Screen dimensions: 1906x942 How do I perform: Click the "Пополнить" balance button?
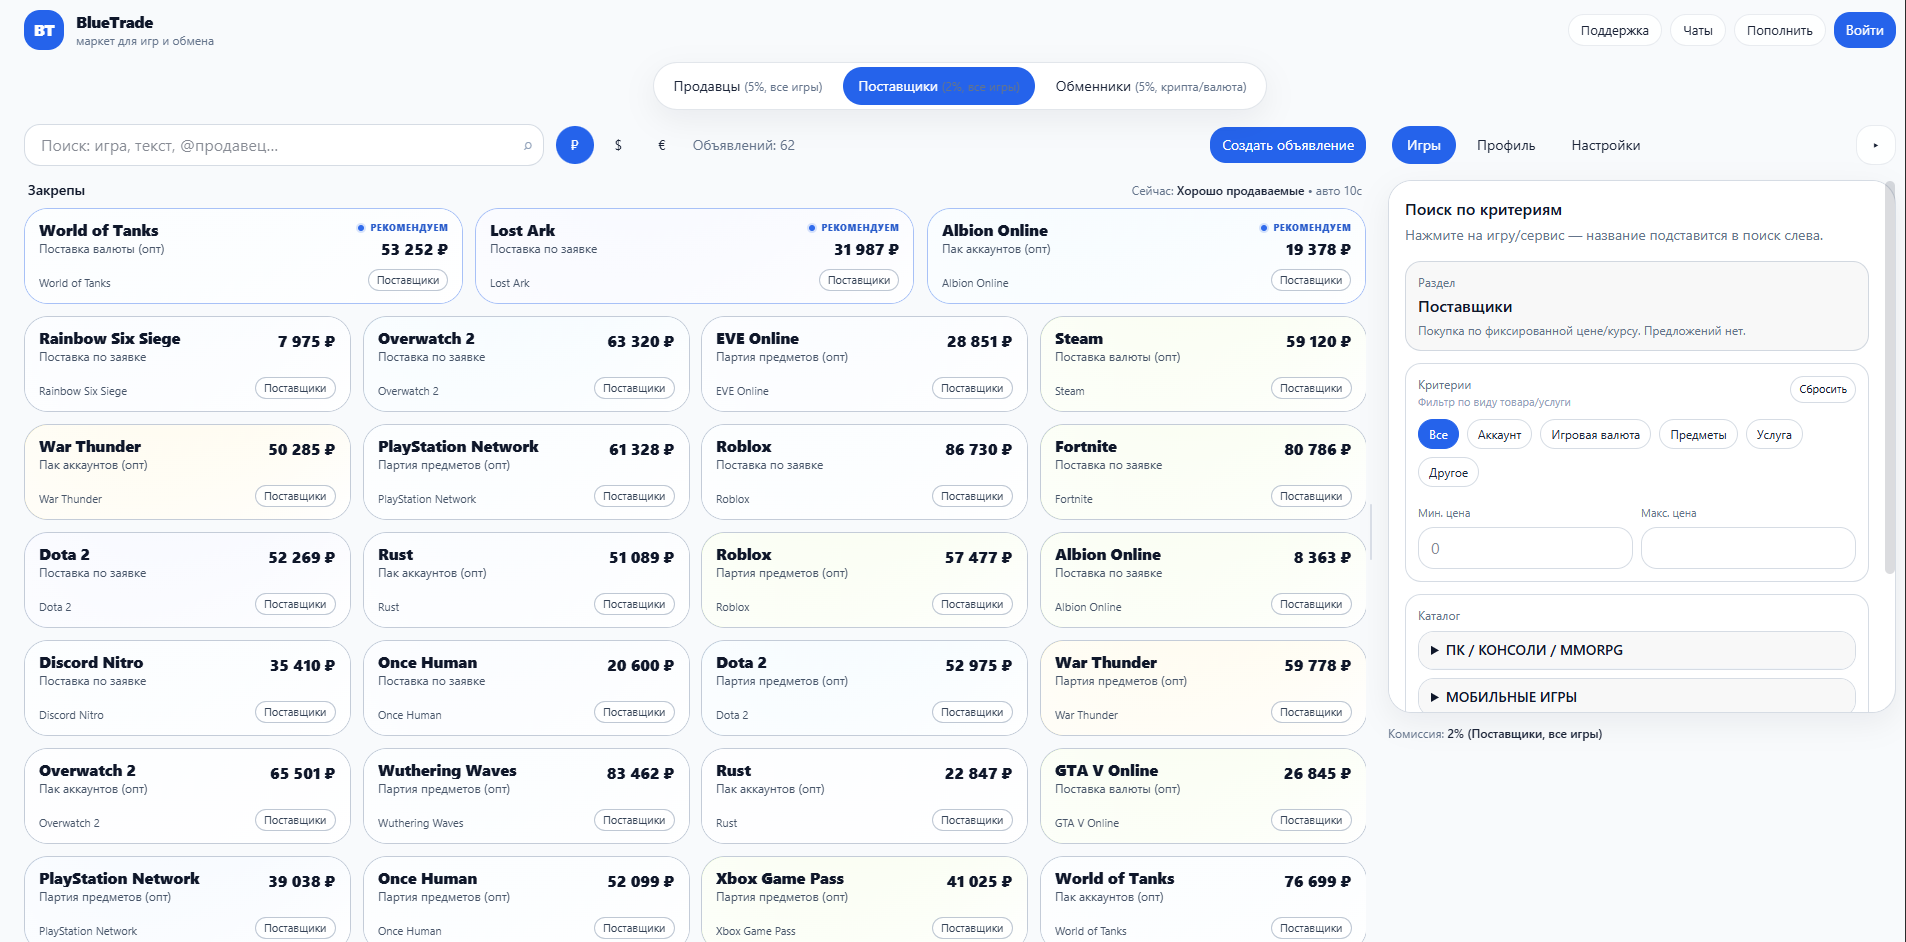1780,30
